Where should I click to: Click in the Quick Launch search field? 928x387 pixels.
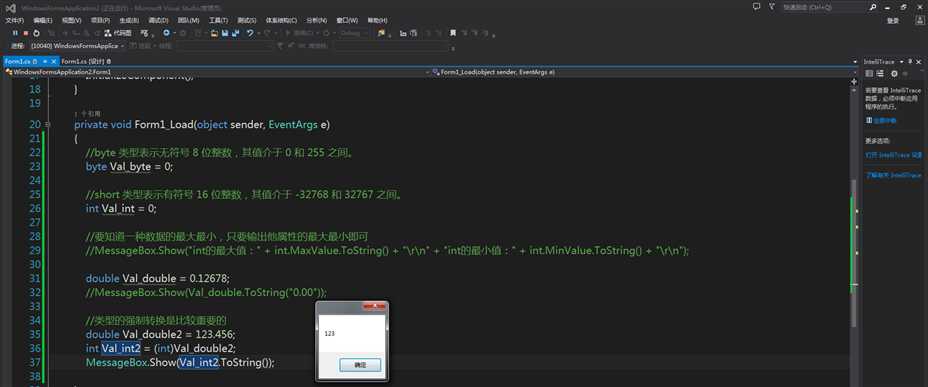tap(823, 7)
